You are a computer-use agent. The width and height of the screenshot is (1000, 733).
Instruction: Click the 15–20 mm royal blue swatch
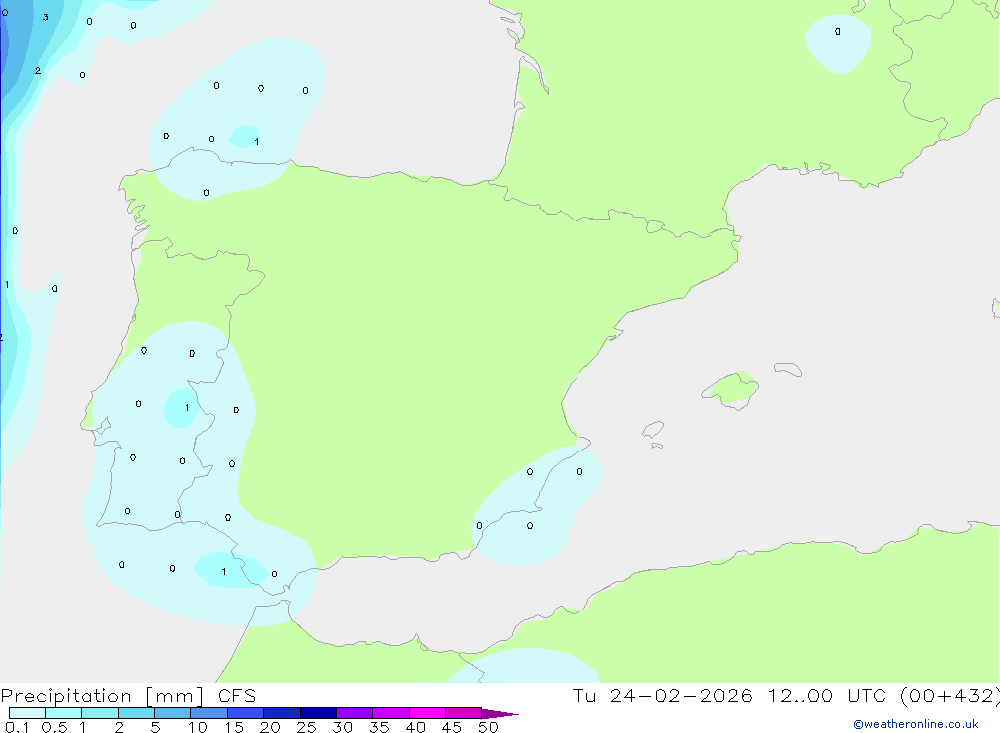pyautogui.click(x=245, y=713)
